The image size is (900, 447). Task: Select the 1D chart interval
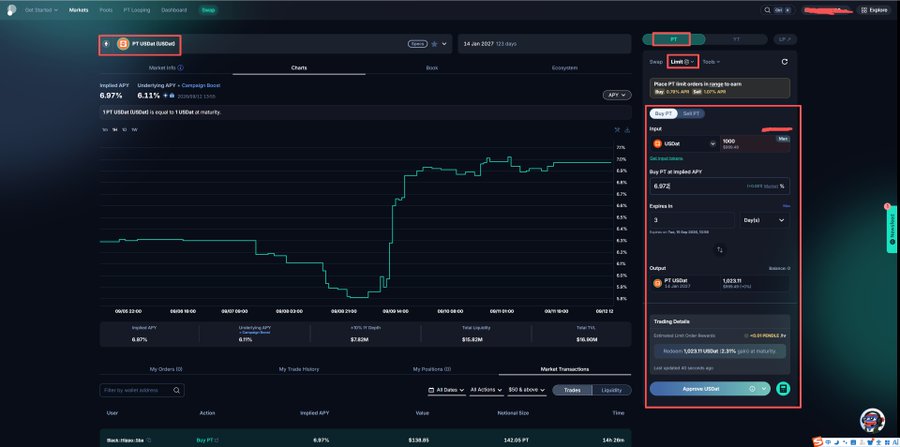[x=125, y=130]
